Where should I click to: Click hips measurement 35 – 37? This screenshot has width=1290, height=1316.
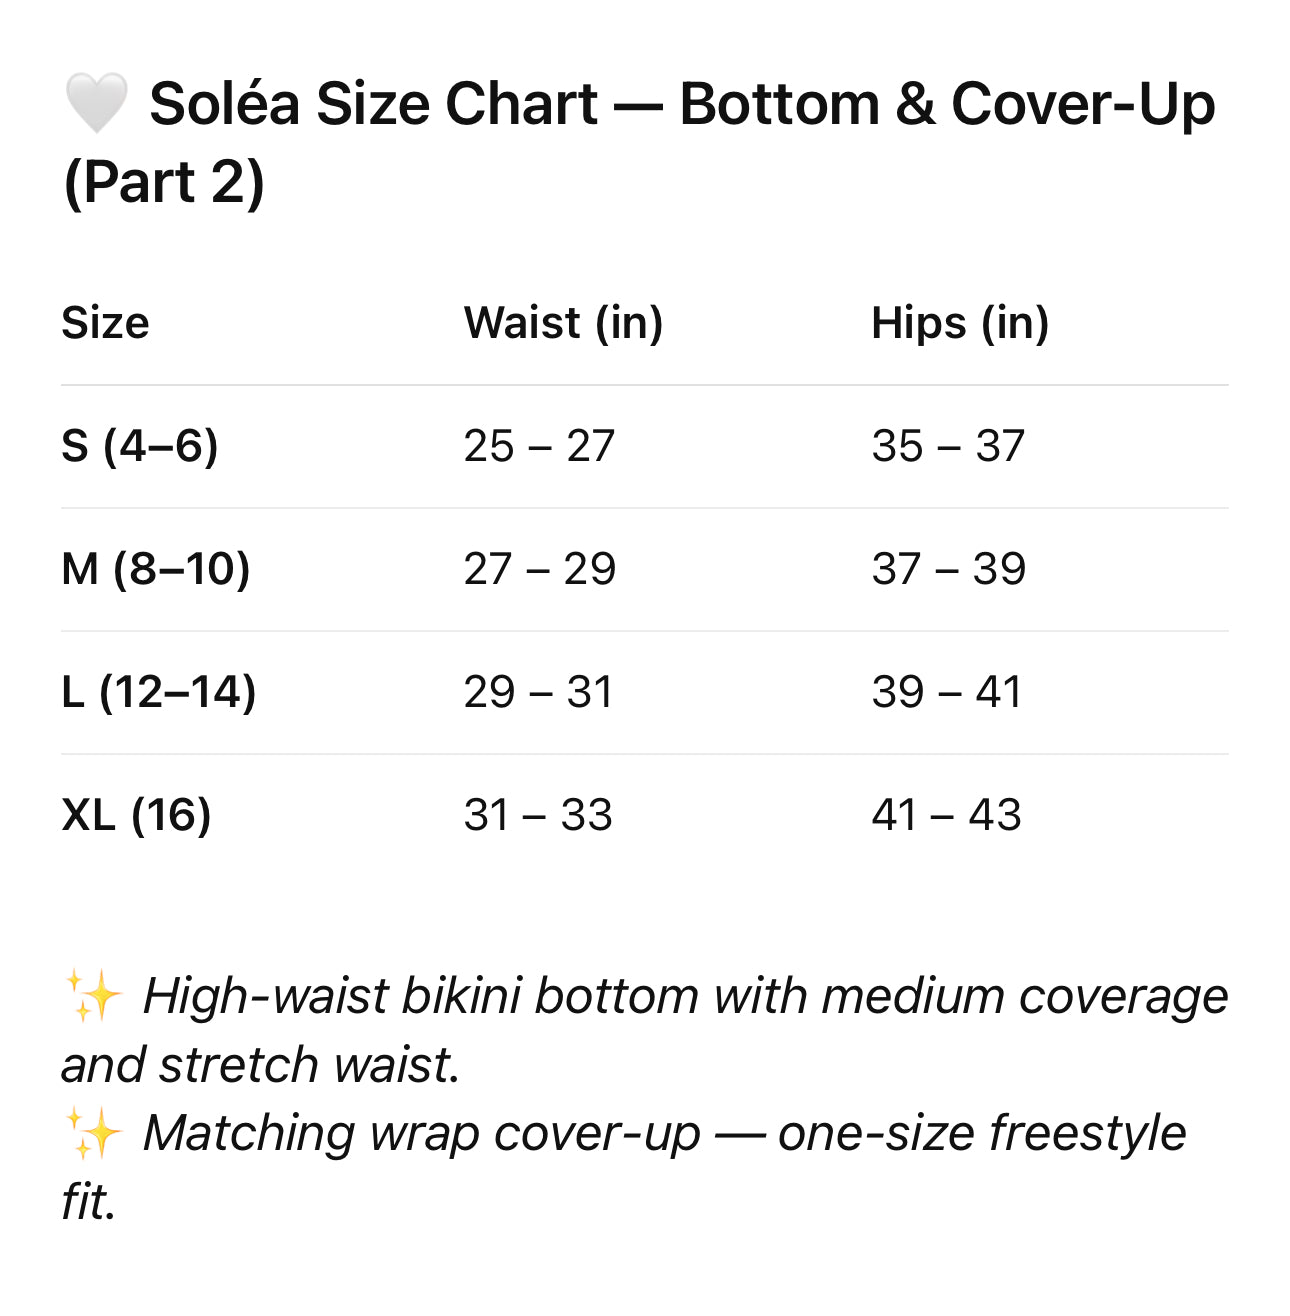tap(948, 446)
